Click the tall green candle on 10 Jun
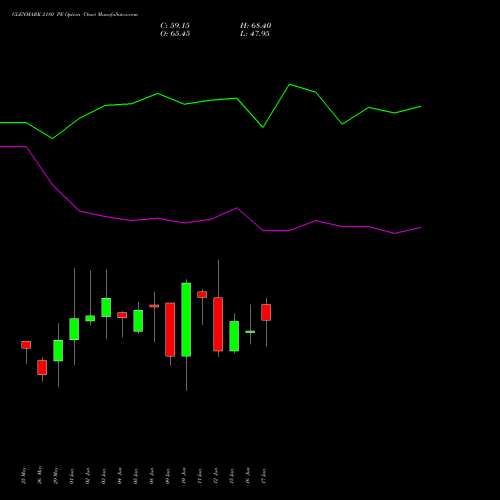This screenshot has height=500, width=500. tap(186, 319)
